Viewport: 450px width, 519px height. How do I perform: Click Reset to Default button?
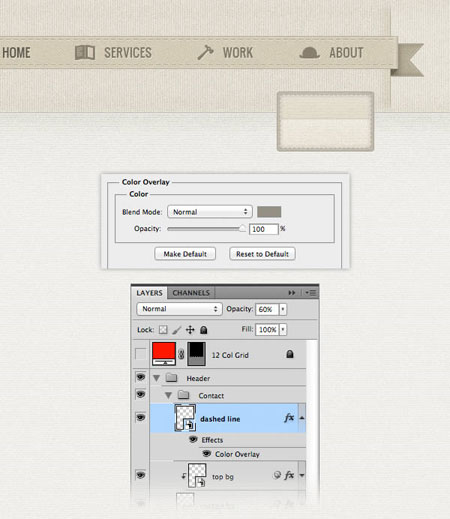click(262, 254)
